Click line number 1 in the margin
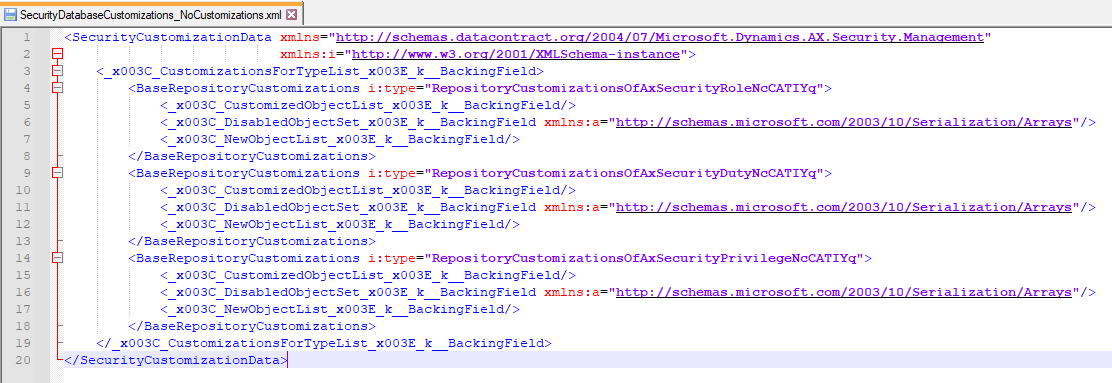Image resolution: width=1112 pixels, height=383 pixels. (27, 37)
